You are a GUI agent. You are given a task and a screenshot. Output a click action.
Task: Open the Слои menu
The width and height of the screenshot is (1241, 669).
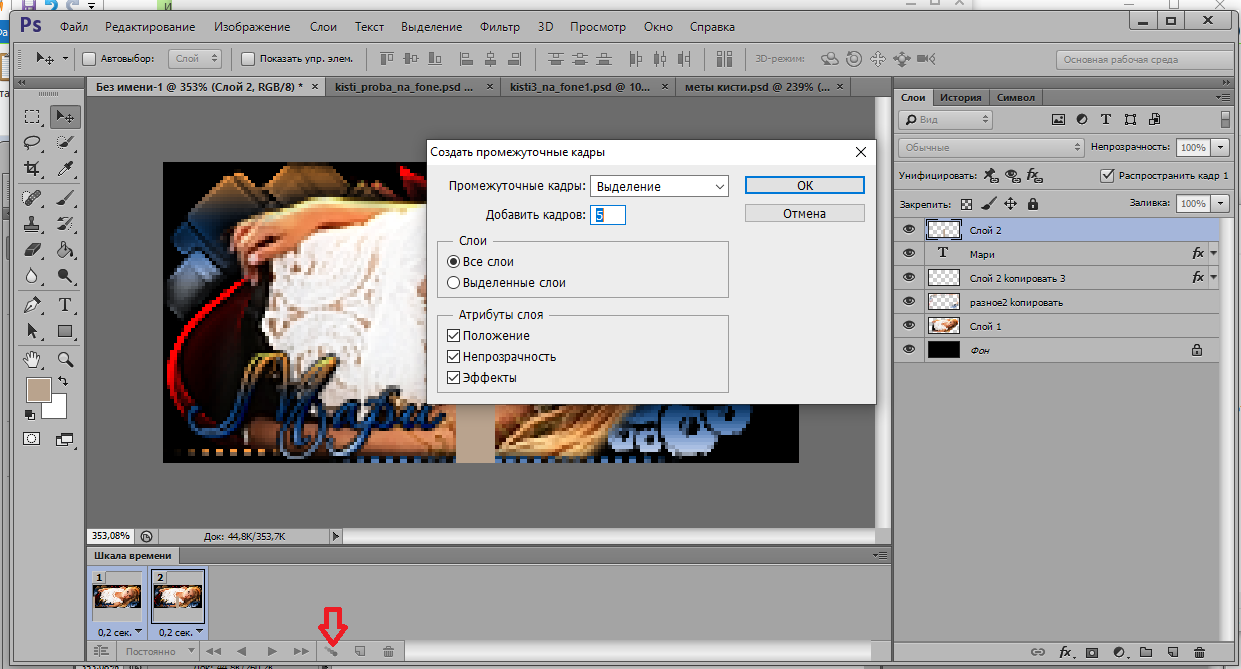click(323, 27)
